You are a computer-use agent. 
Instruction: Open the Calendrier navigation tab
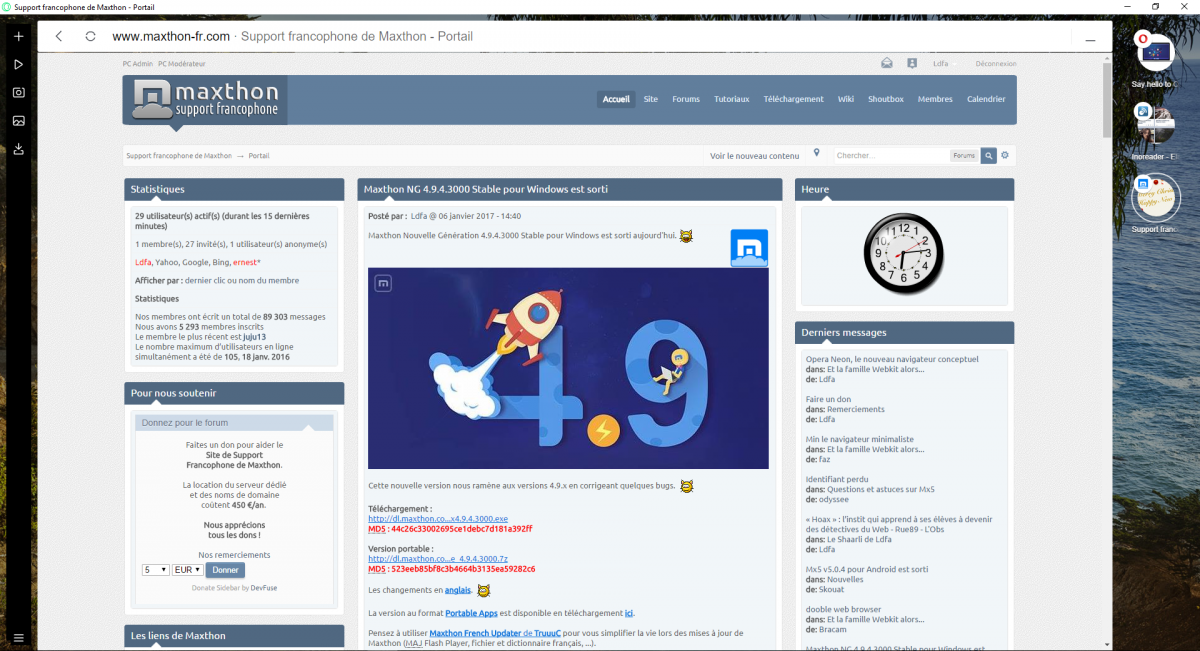point(986,99)
